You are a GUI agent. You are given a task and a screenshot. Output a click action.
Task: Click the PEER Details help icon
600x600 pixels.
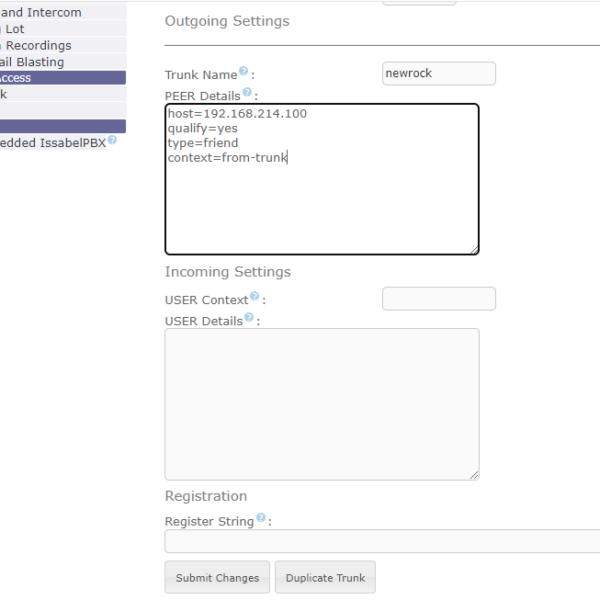[247, 94]
